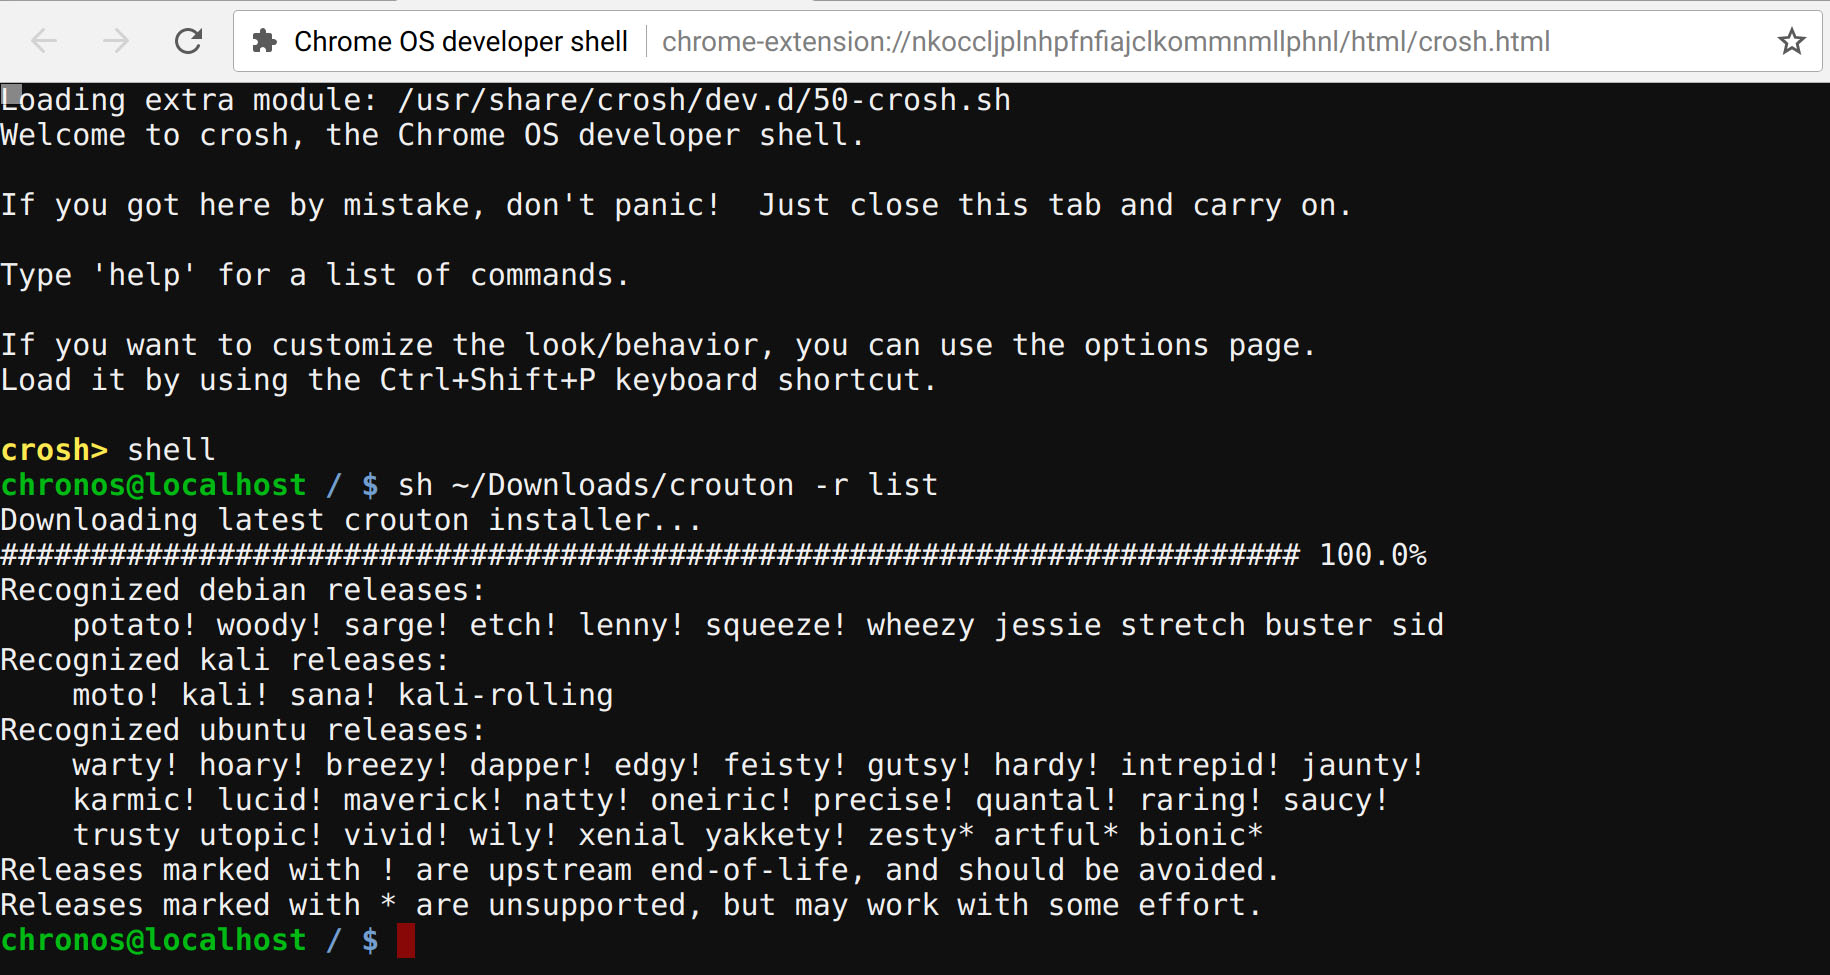This screenshot has width=1830, height=975.
Task: Click the 'squeeze!' debian release
Action: click(x=776, y=625)
